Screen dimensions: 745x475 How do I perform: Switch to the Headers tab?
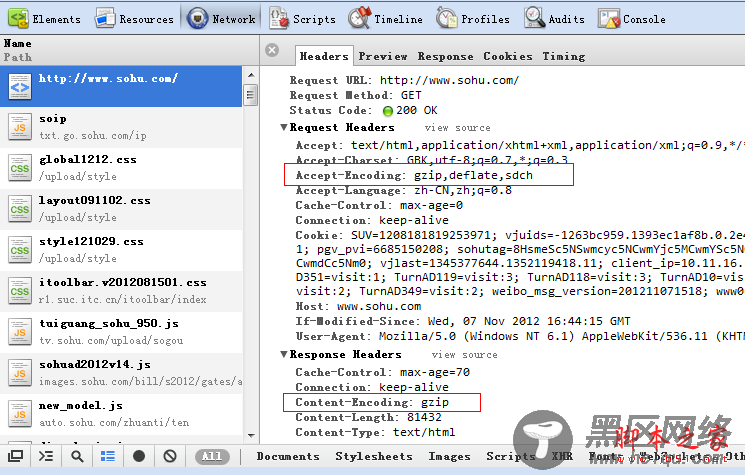point(324,56)
